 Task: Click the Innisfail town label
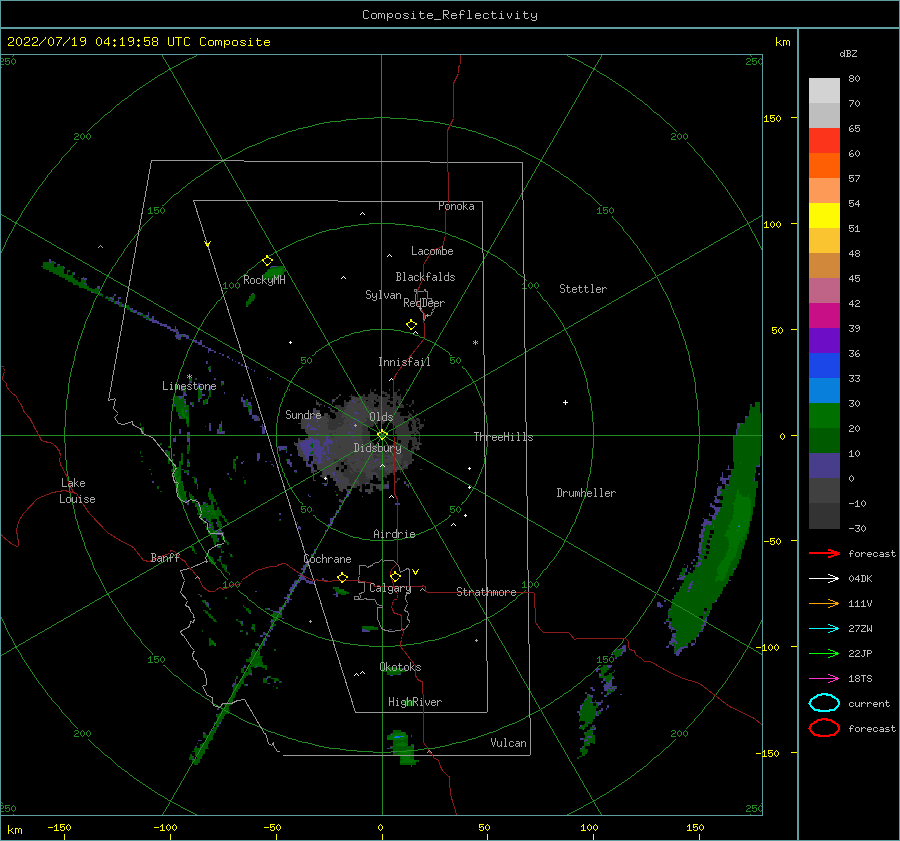point(404,362)
